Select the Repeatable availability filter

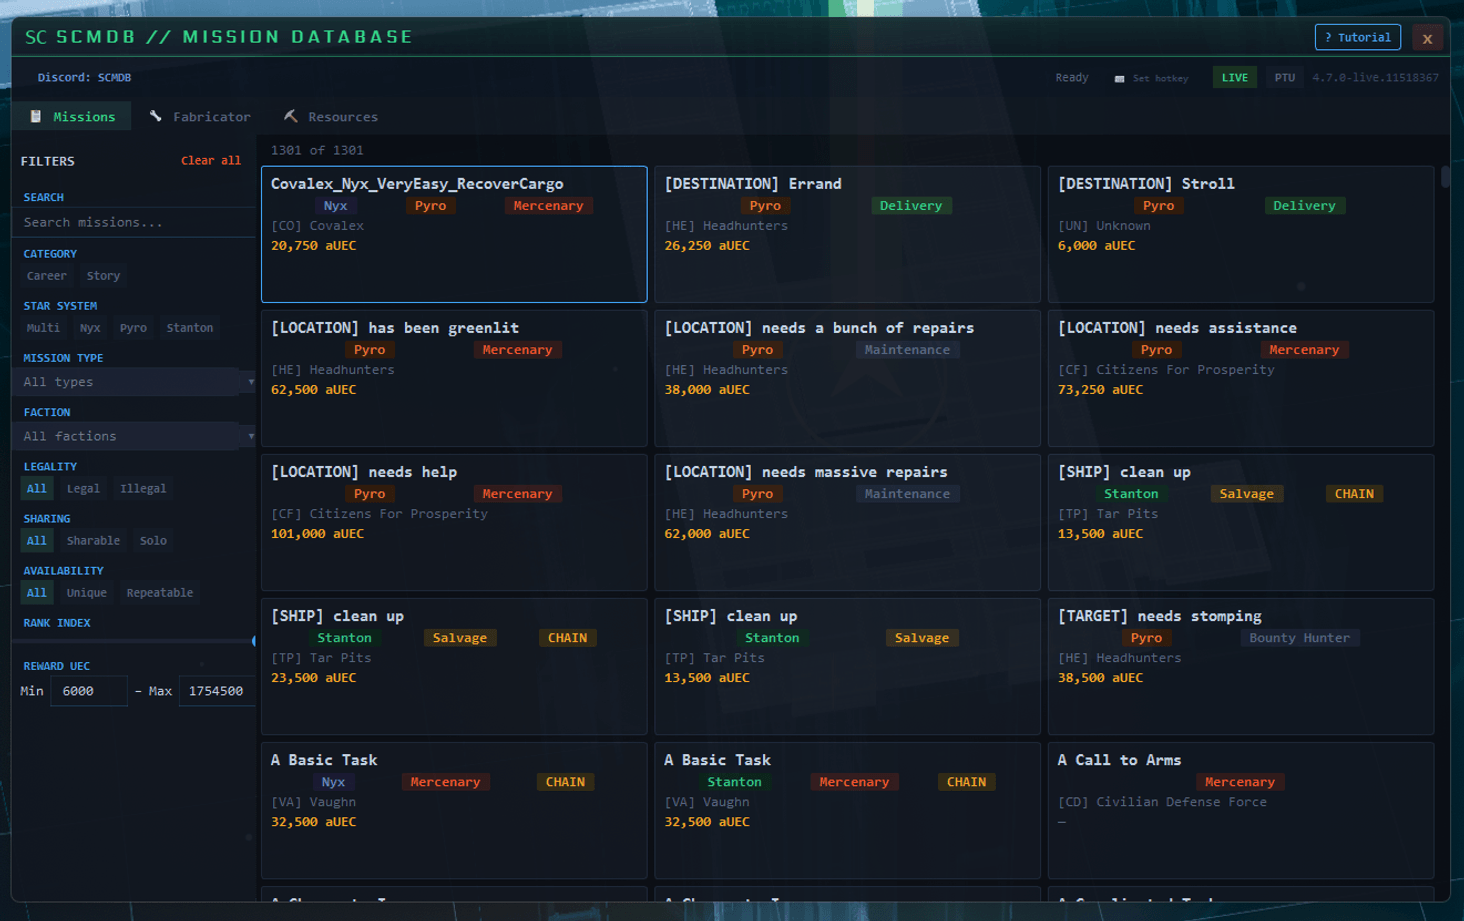pyautogui.click(x=159, y=593)
